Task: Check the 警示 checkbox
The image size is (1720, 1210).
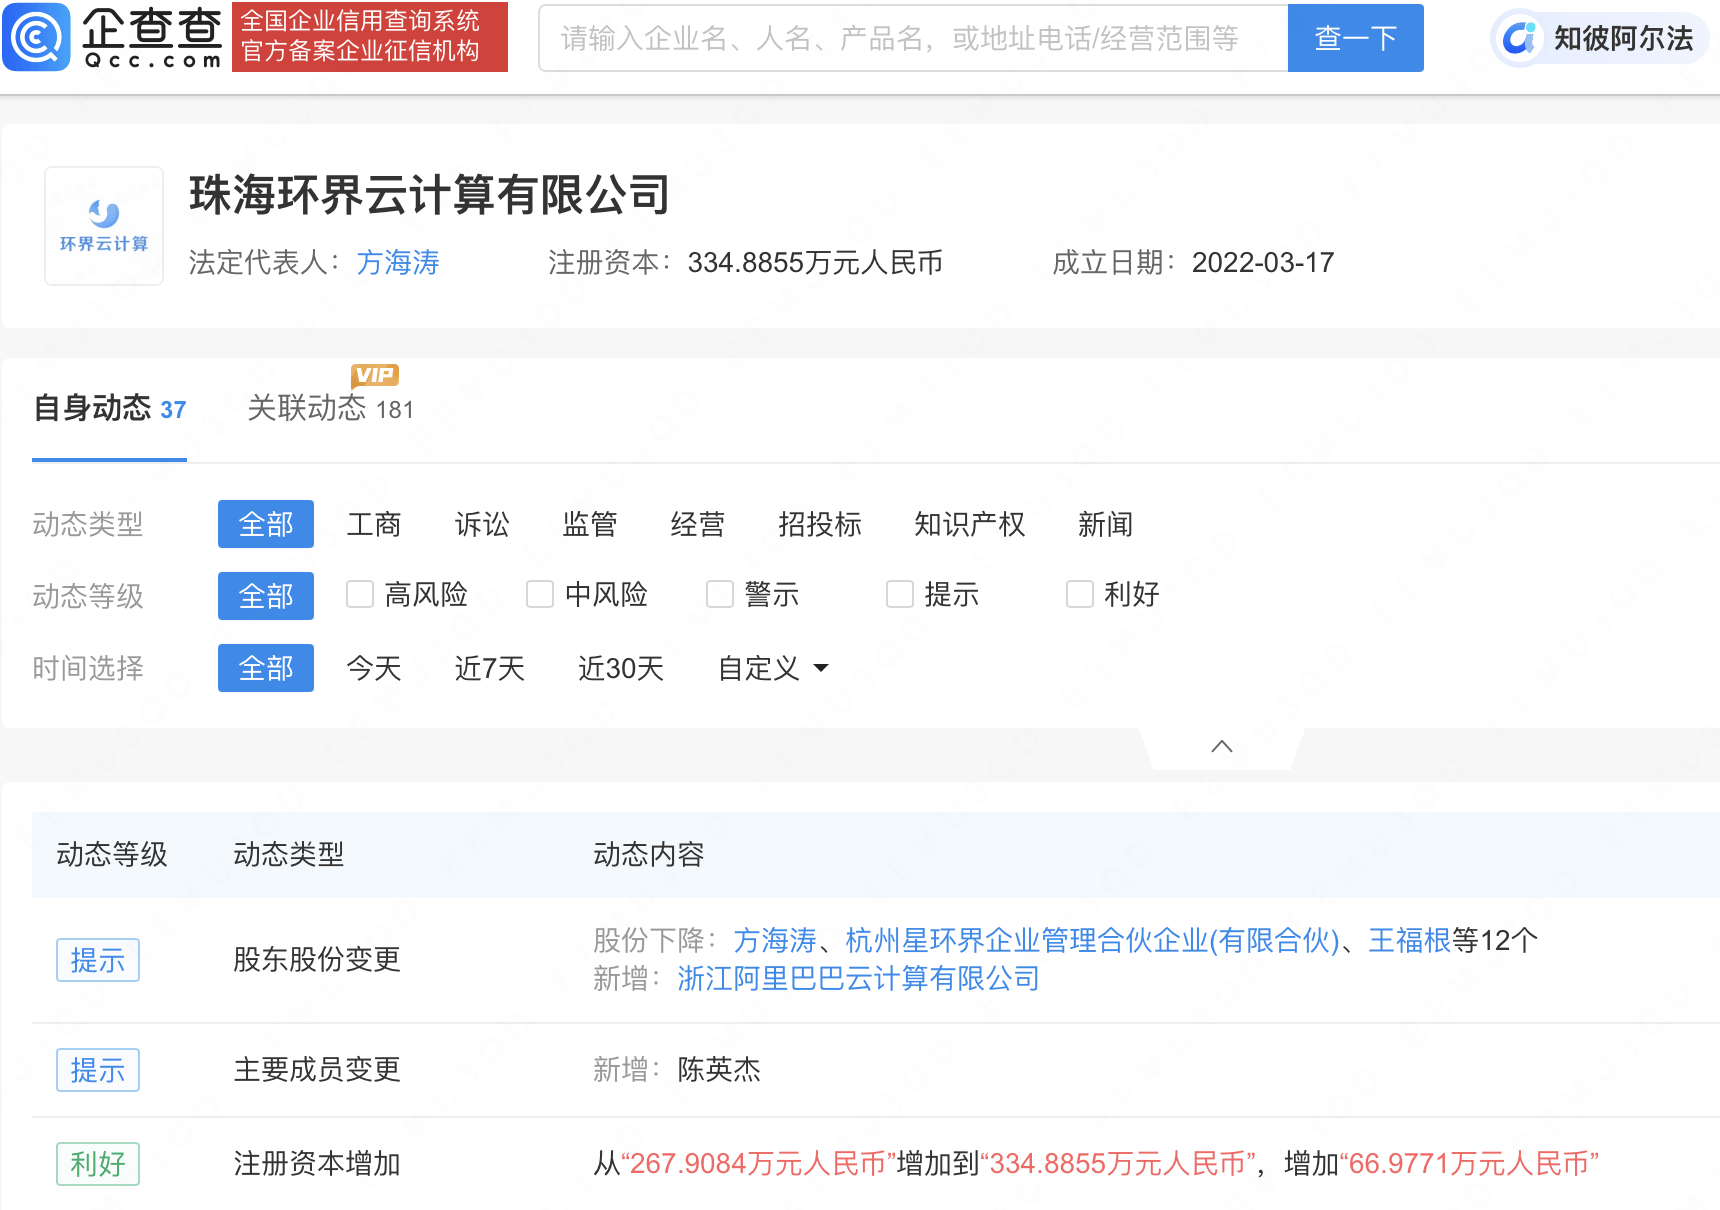Action: pyautogui.click(x=720, y=594)
